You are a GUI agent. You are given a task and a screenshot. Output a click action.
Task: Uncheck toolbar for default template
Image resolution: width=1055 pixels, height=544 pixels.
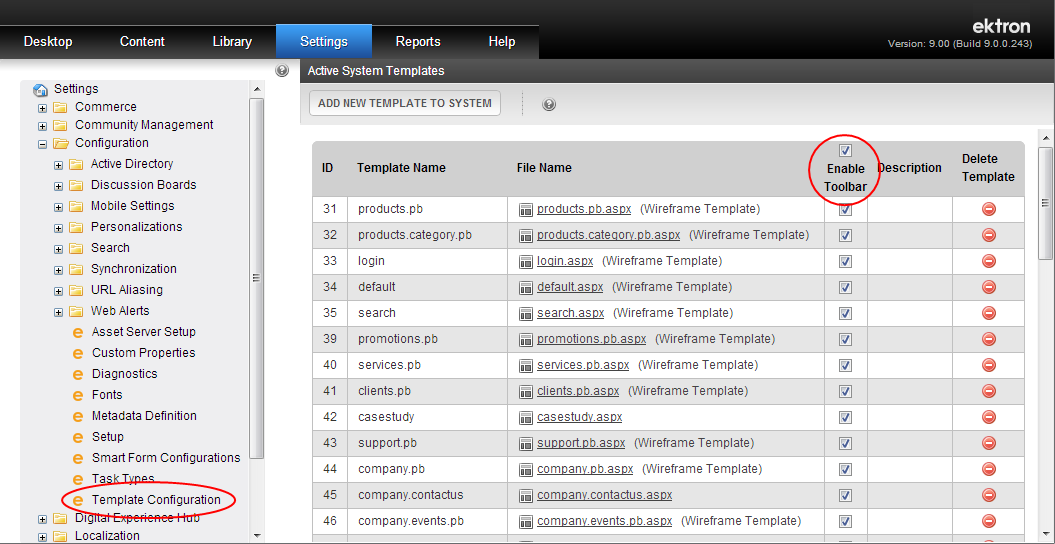846,287
